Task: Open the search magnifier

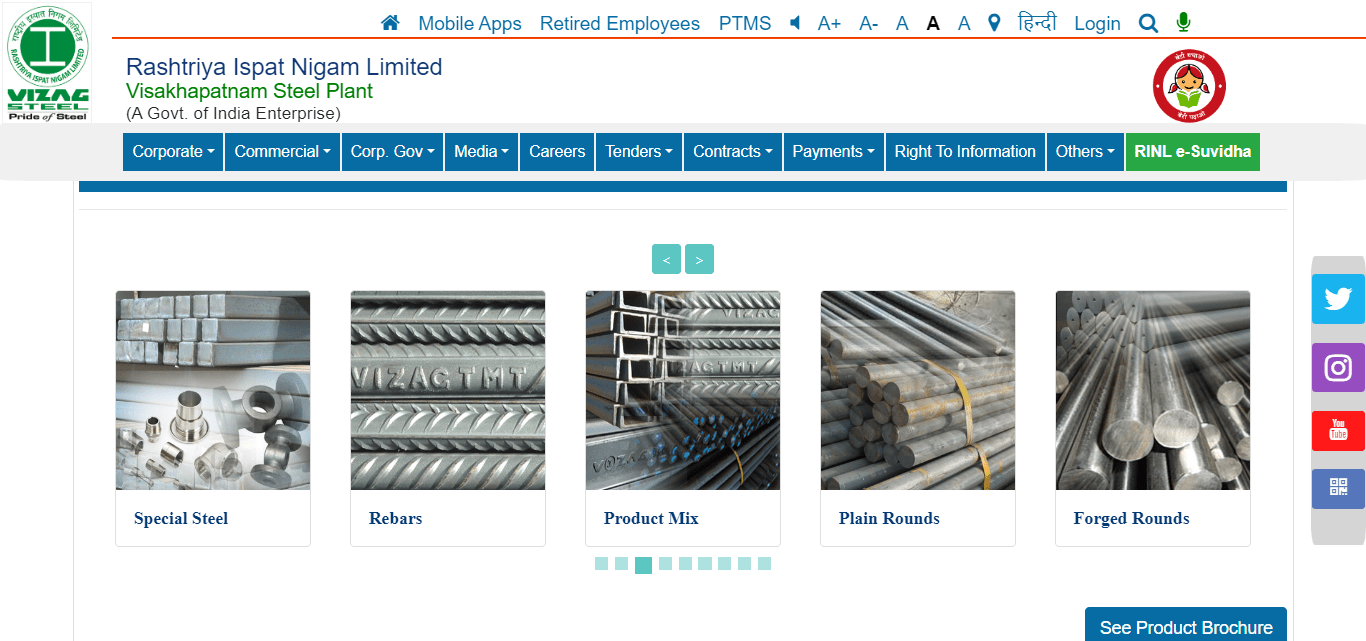Action: point(1148,22)
